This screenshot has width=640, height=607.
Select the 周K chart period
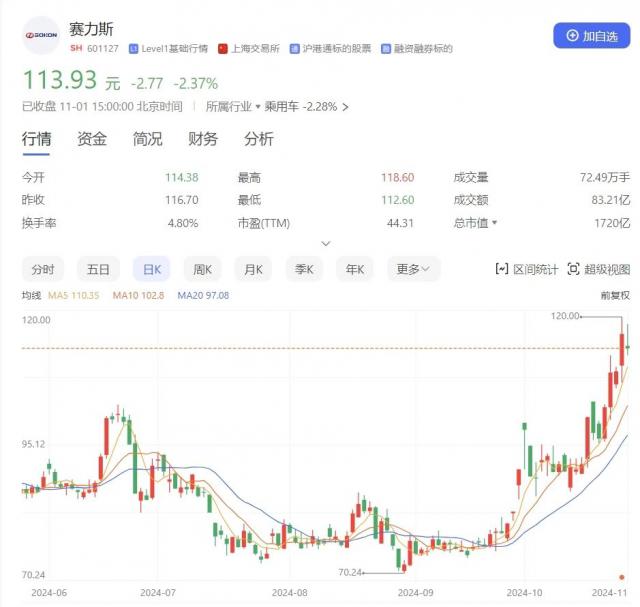(203, 269)
